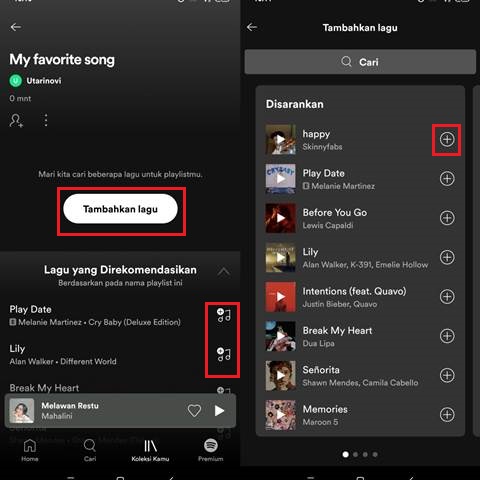
Task: Go back from Tambahkan lagu screen
Action: tap(252, 27)
